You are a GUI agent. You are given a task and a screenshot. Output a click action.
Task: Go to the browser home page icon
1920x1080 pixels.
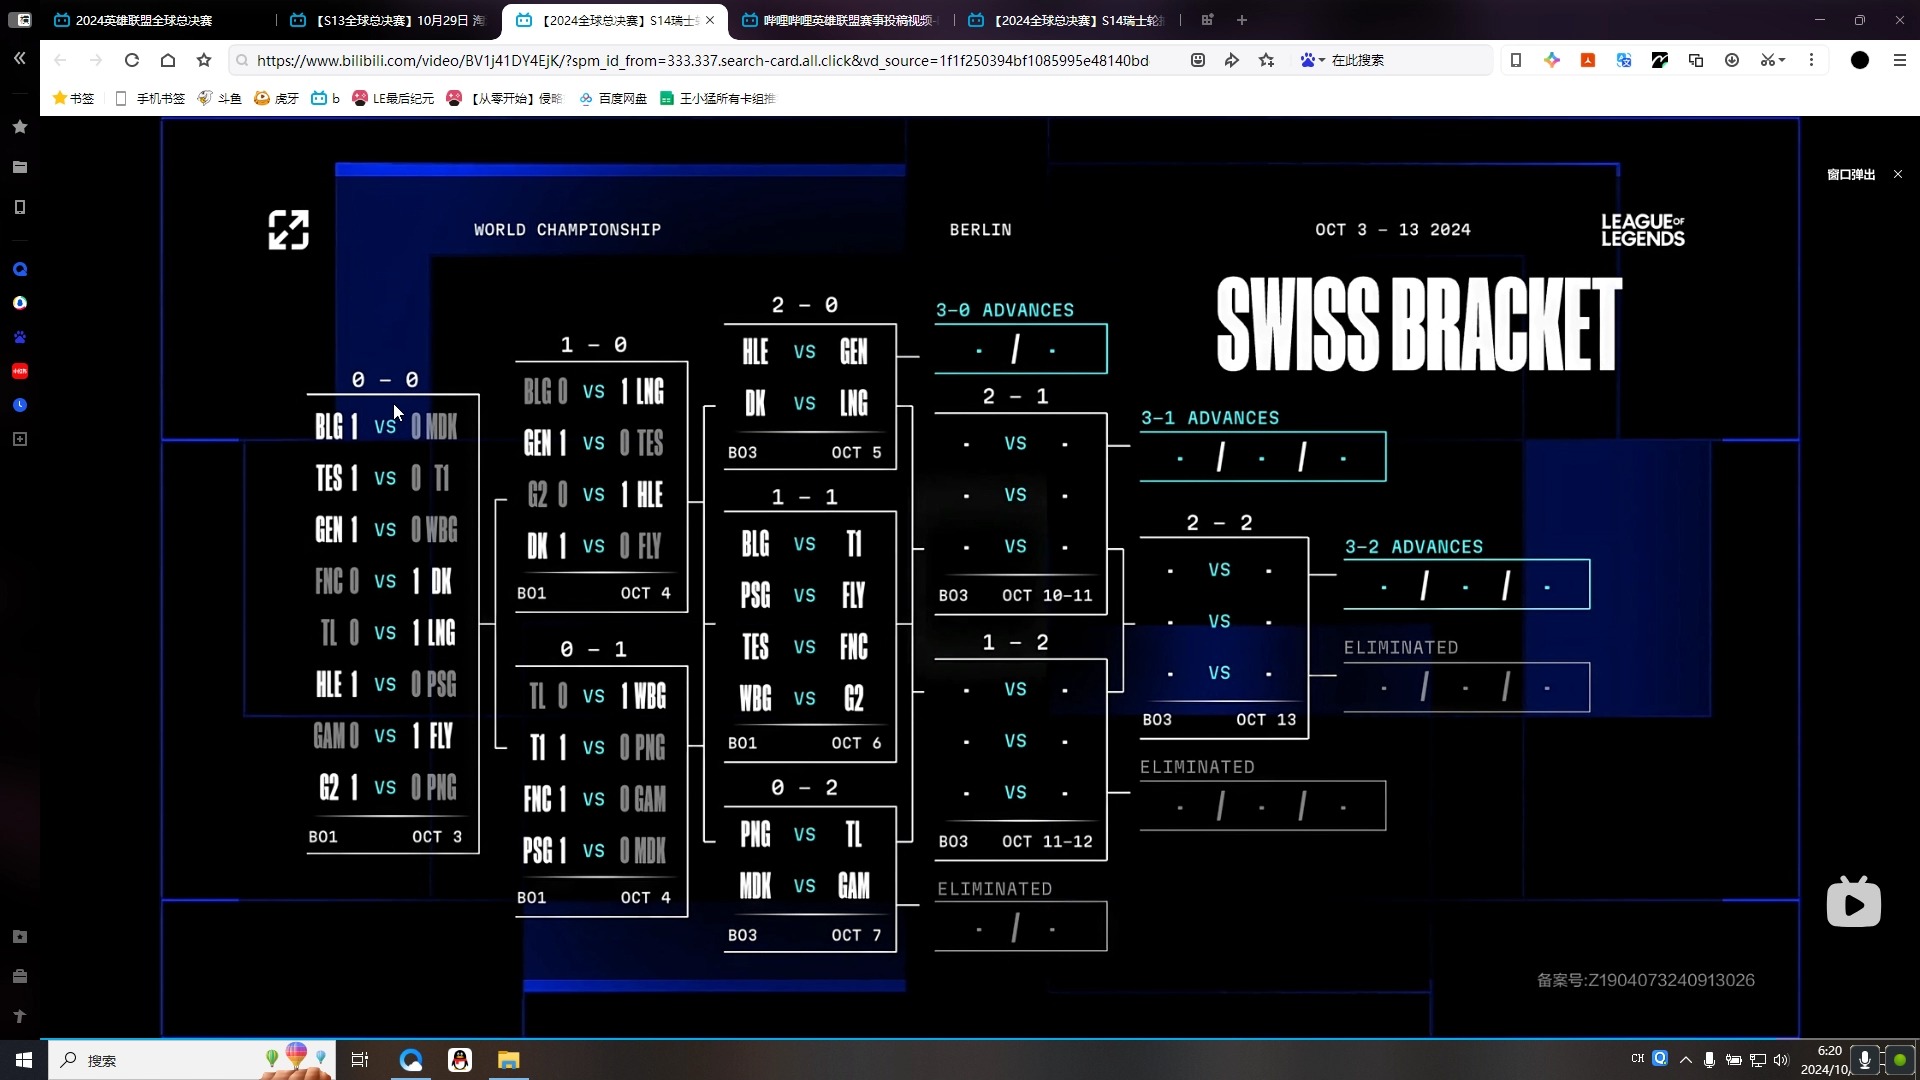point(168,60)
